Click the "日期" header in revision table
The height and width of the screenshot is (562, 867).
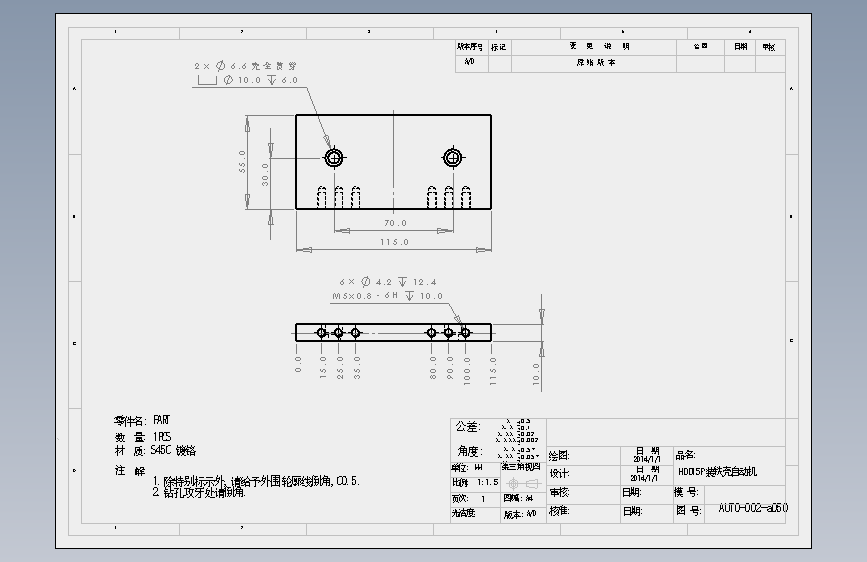pyautogui.click(x=740, y=46)
